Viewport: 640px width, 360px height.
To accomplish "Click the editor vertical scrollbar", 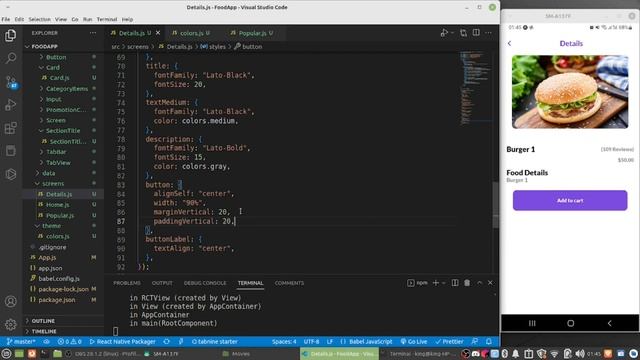I will click(496, 204).
